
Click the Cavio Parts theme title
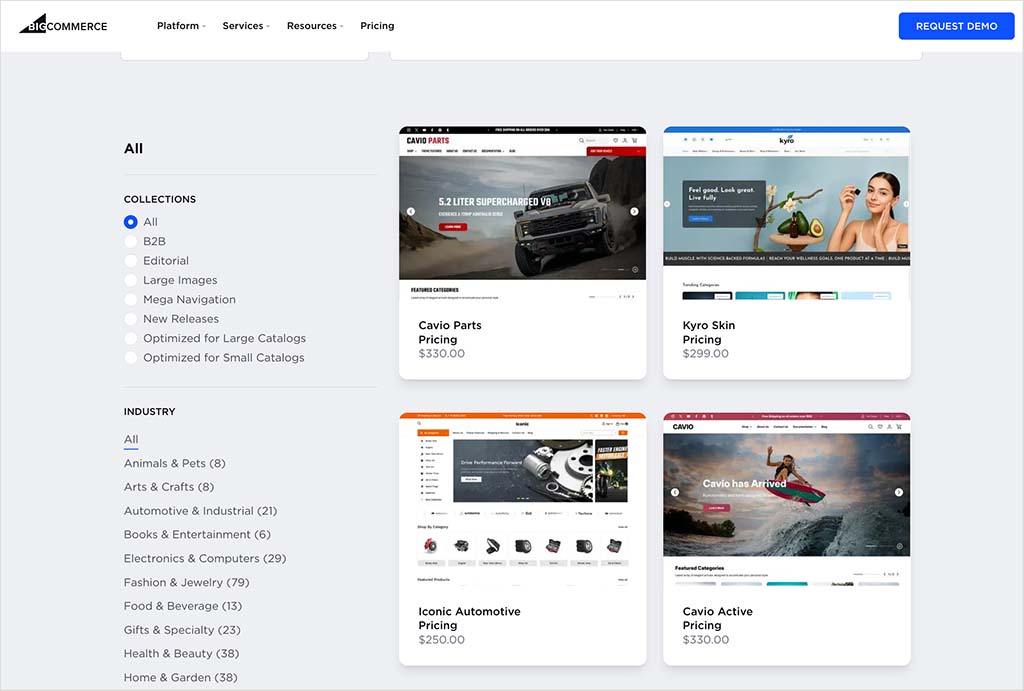point(450,325)
